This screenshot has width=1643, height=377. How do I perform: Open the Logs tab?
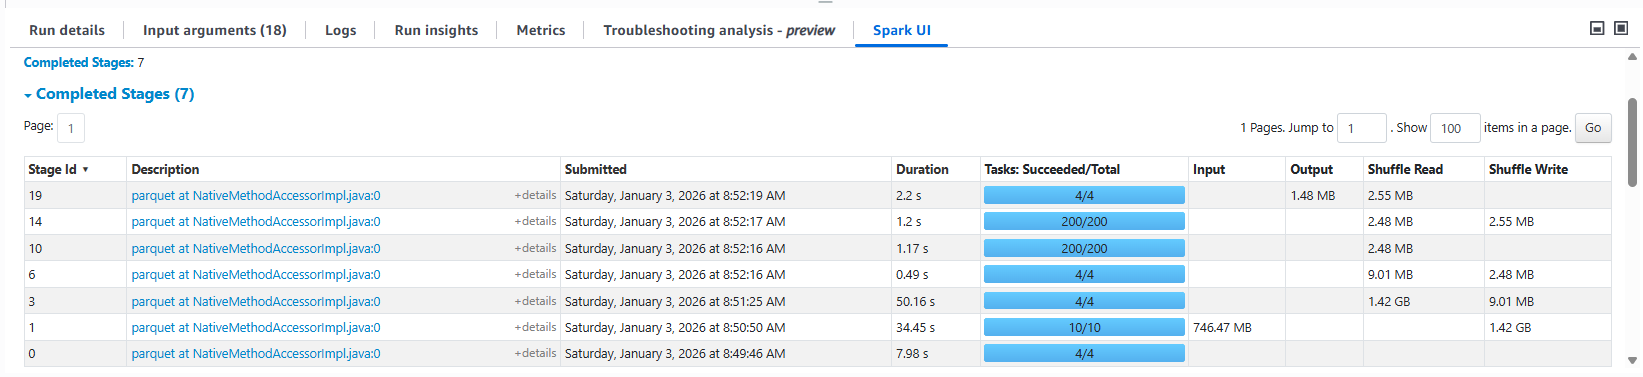[341, 30]
